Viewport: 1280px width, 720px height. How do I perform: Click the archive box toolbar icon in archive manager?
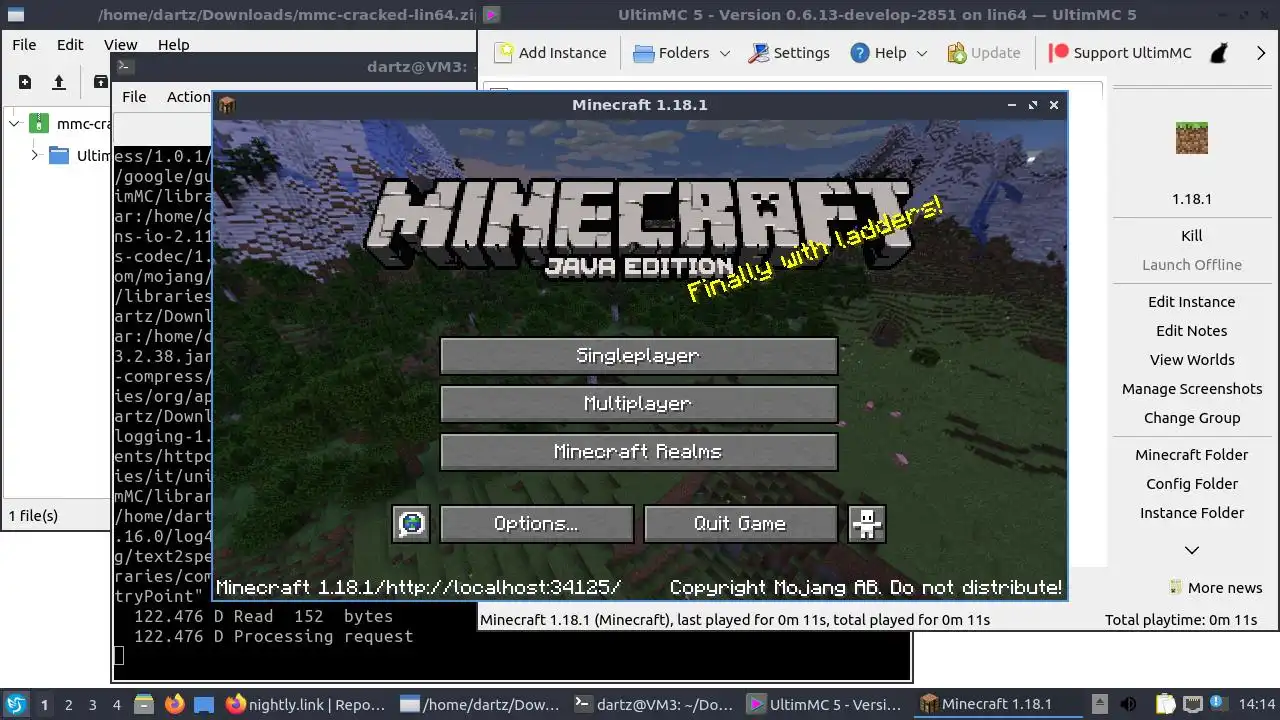pos(100,82)
